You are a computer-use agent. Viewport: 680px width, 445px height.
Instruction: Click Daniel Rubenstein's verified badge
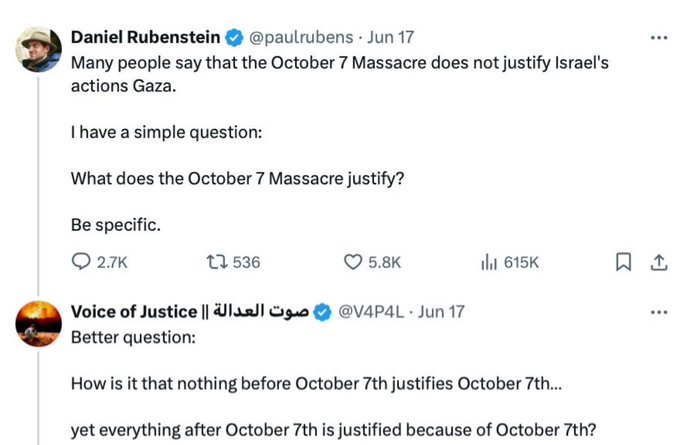point(233,38)
